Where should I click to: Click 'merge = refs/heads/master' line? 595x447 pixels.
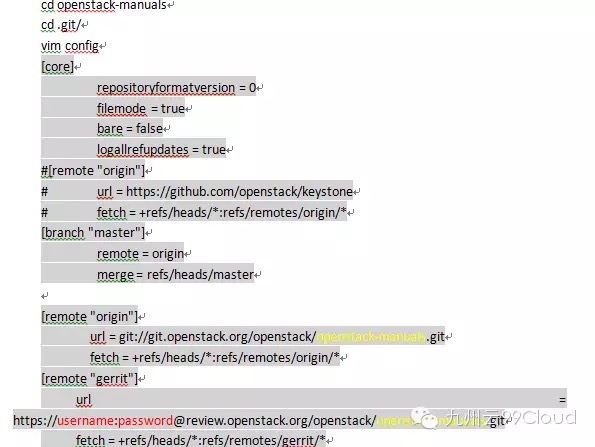click(175, 274)
